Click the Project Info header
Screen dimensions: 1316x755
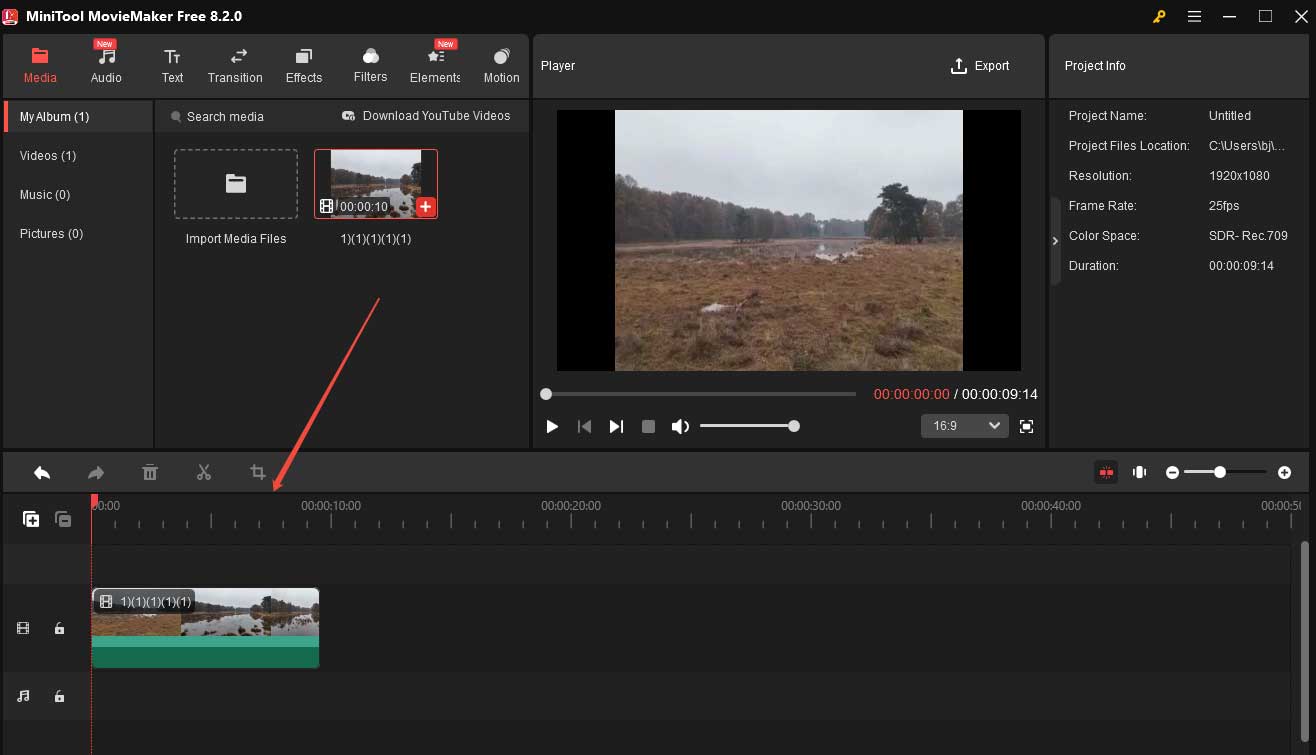point(1095,66)
